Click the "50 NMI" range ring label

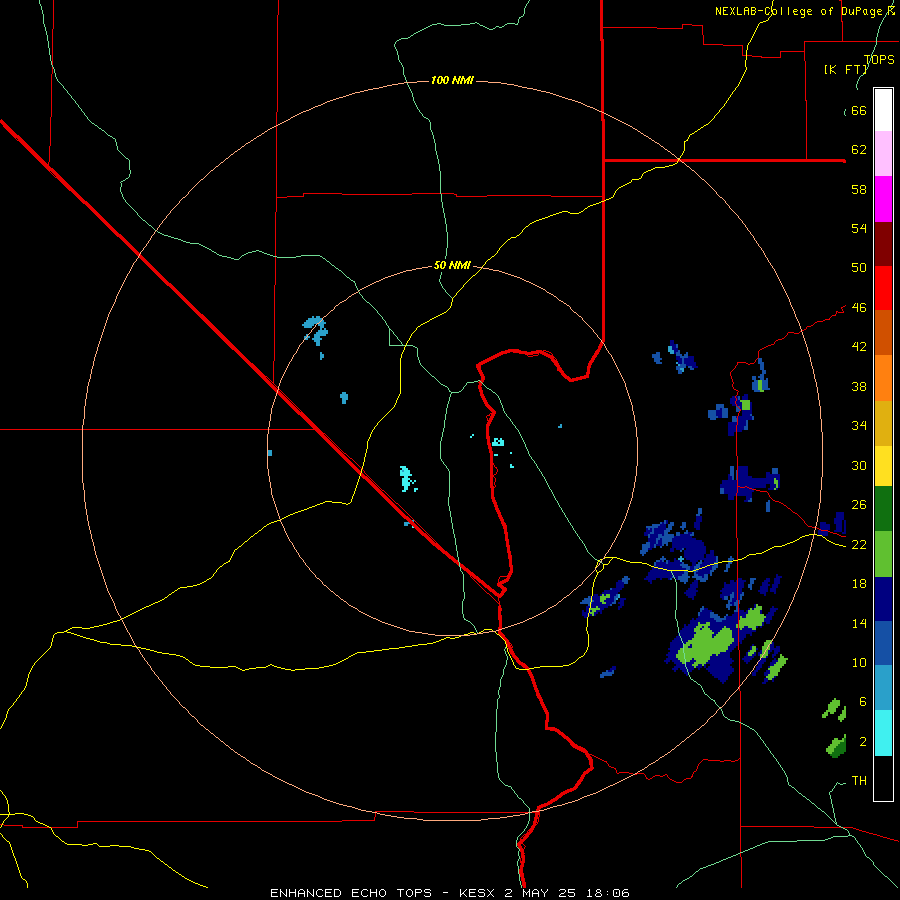coord(452,265)
